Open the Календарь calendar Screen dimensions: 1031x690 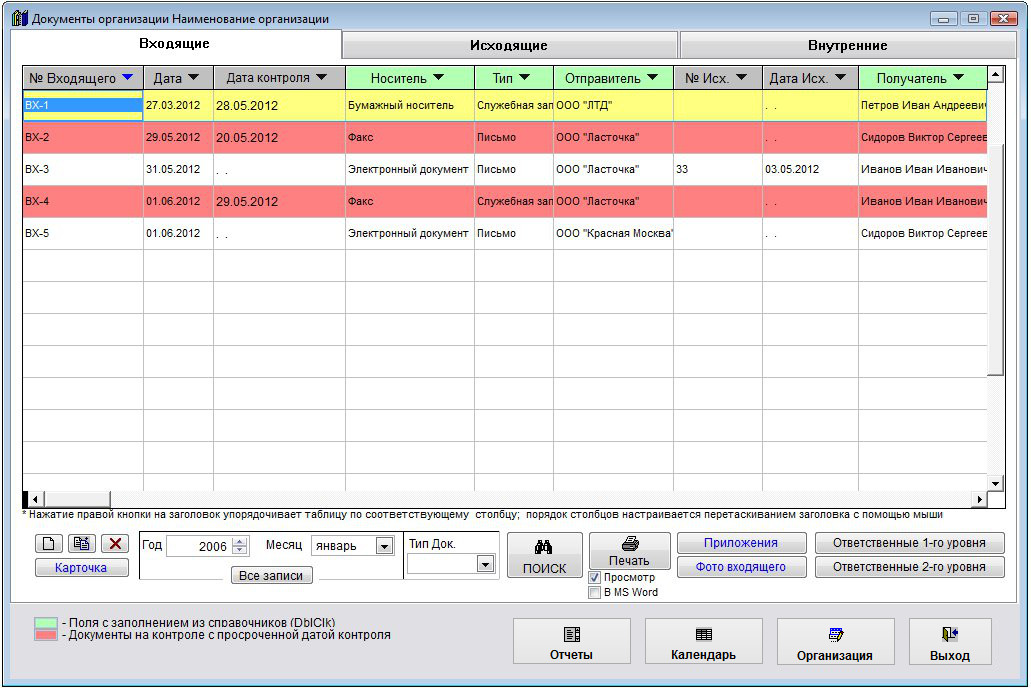pos(703,642)
